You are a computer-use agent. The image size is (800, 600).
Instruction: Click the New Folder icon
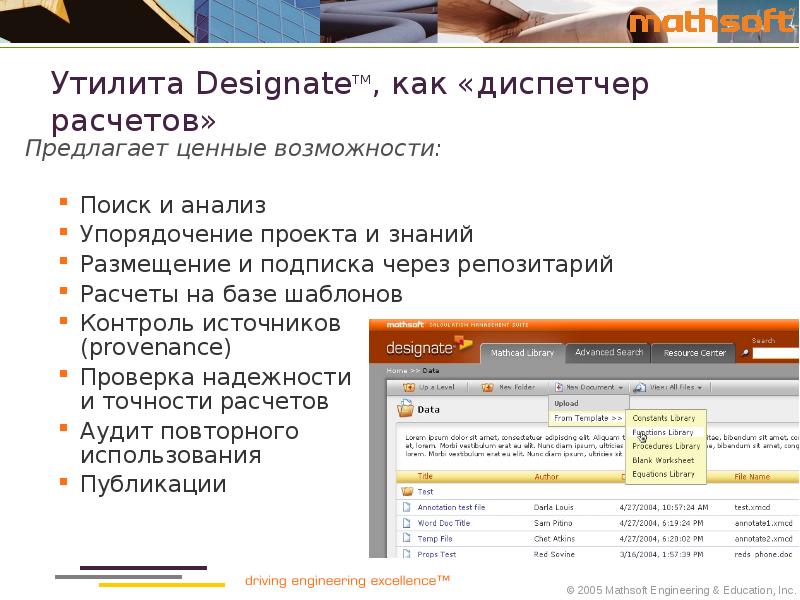(x=487, y=387)
